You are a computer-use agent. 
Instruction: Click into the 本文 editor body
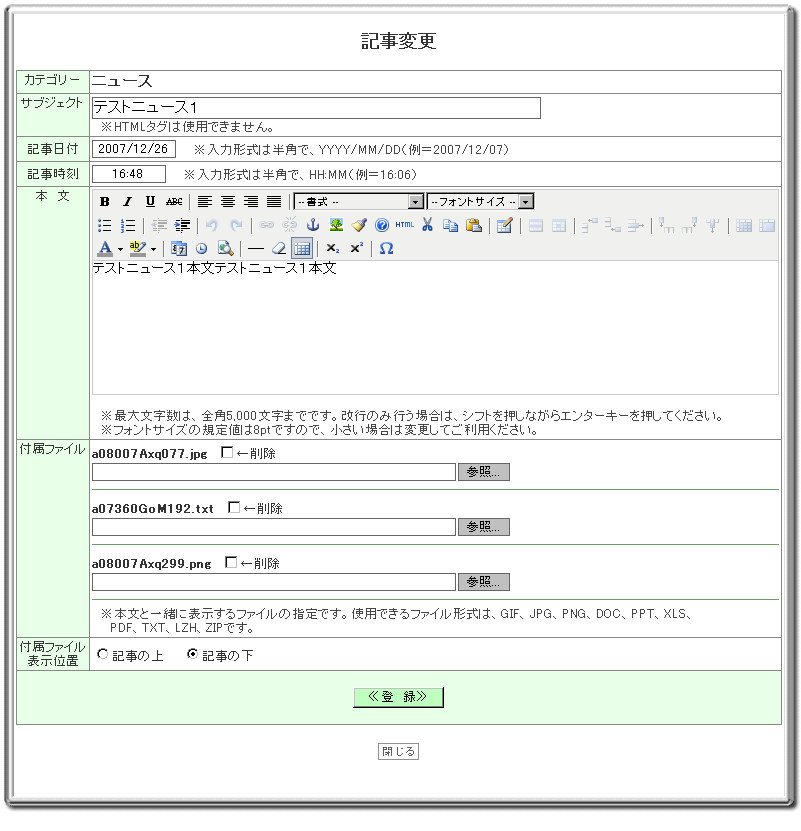click(435, 328)
